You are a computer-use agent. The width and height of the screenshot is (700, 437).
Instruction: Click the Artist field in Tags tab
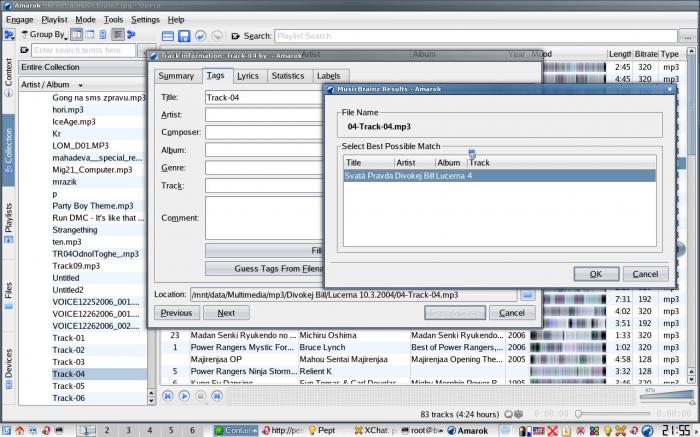pos(264,115)
